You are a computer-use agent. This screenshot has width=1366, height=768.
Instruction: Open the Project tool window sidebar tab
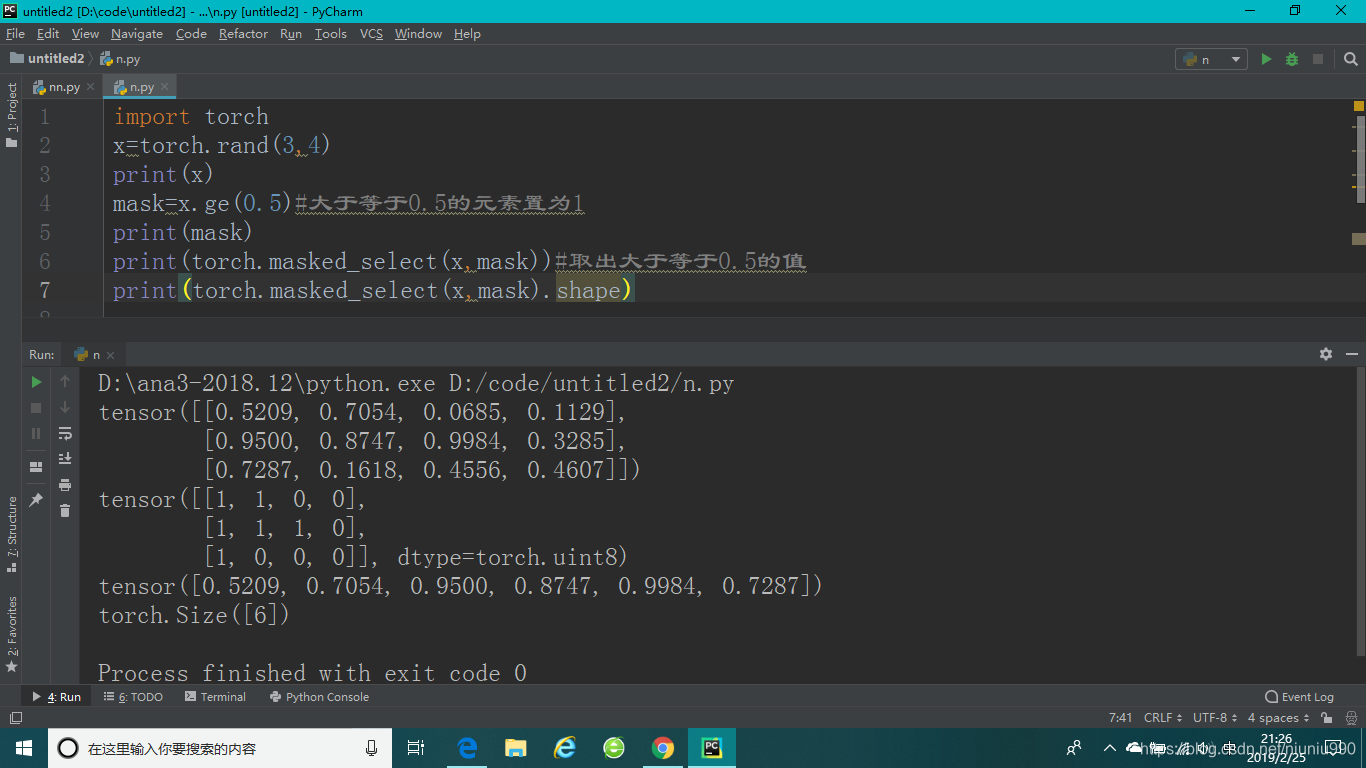12,114
